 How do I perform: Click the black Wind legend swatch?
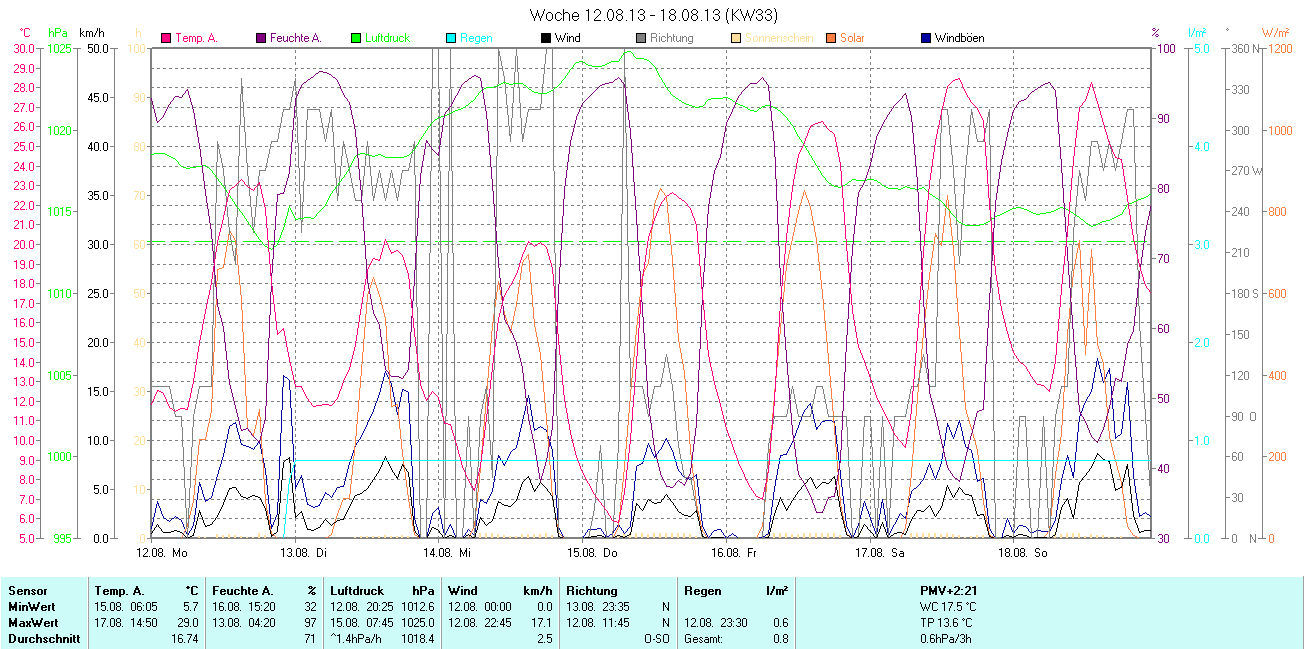(545, 38)
